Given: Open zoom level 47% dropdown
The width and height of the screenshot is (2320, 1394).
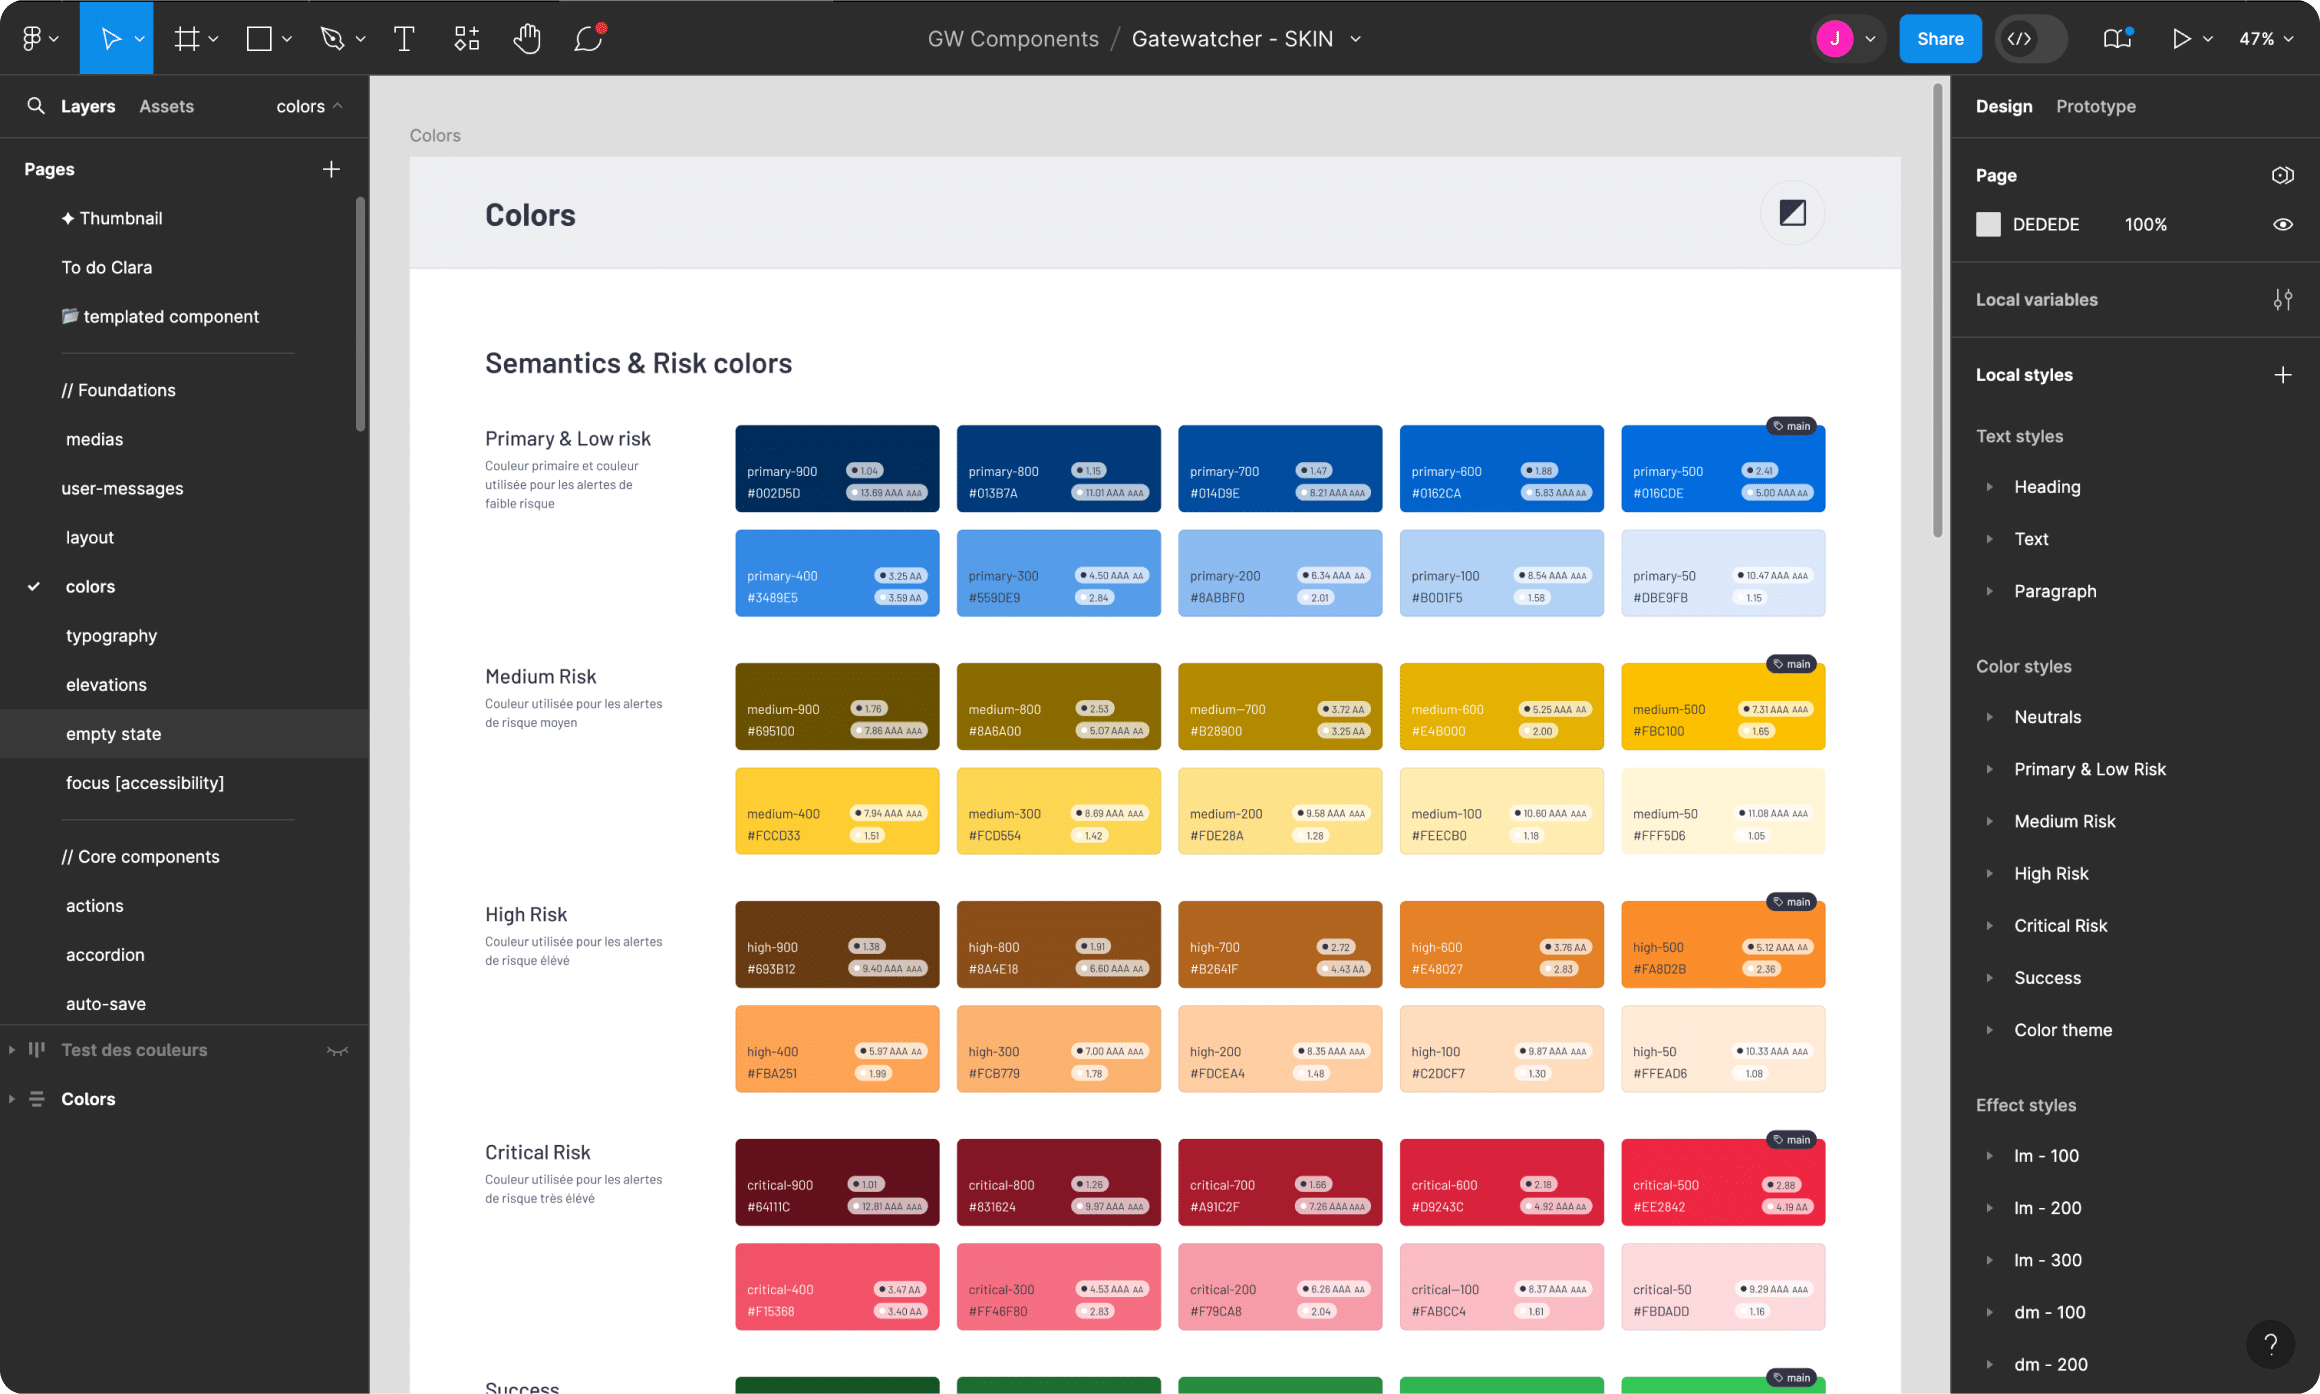Looking at the screenshot, I should point(2265,38).
